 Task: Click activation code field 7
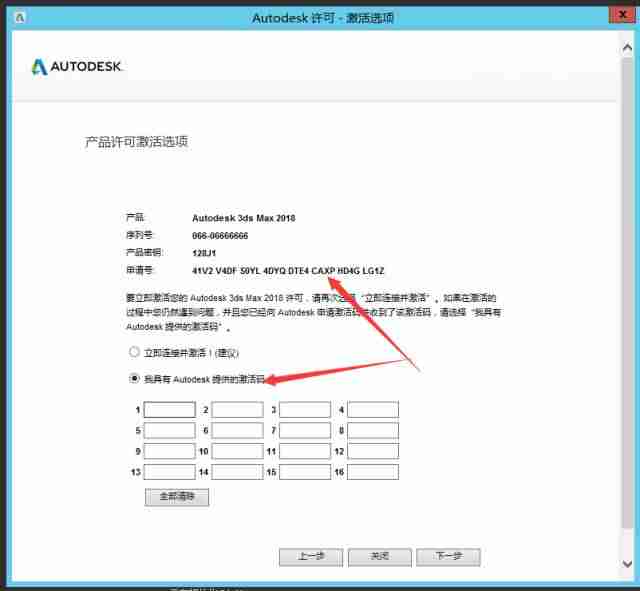tap(305, 430)
